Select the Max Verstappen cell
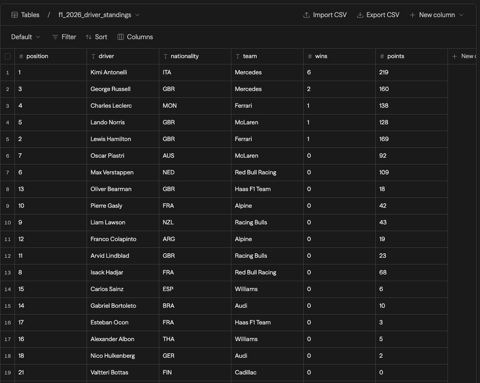Image resolution: width=480 pixels, height=383 pixels. 123,172
